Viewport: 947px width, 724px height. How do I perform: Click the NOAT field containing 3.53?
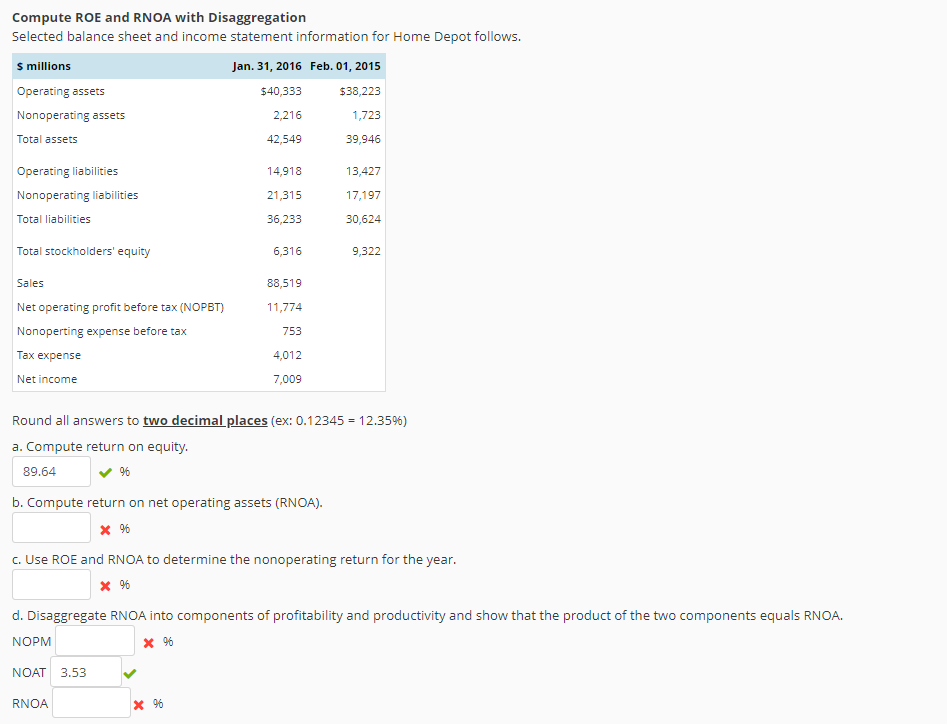point(85,672)
